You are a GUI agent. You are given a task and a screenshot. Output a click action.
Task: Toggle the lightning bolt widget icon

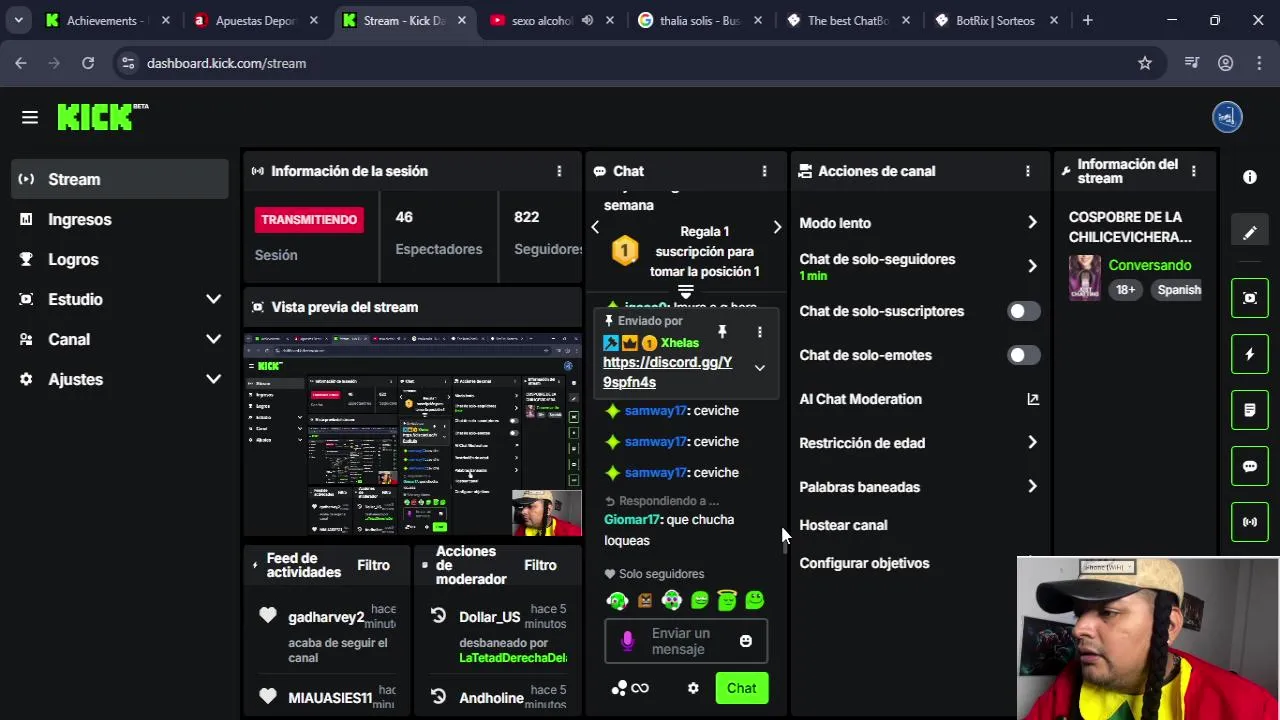(1250, 354)
